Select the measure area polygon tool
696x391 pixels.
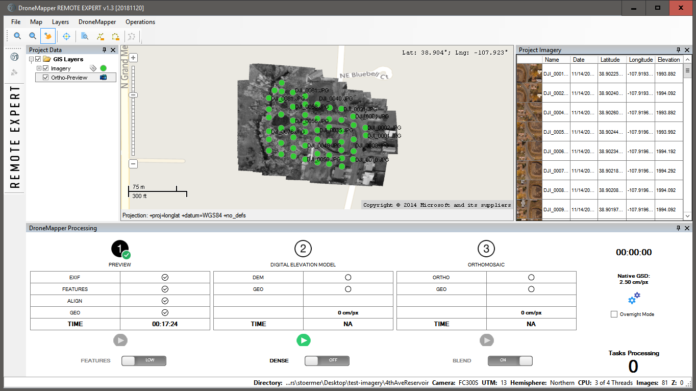pyautogui.click(x=115, y=36)
